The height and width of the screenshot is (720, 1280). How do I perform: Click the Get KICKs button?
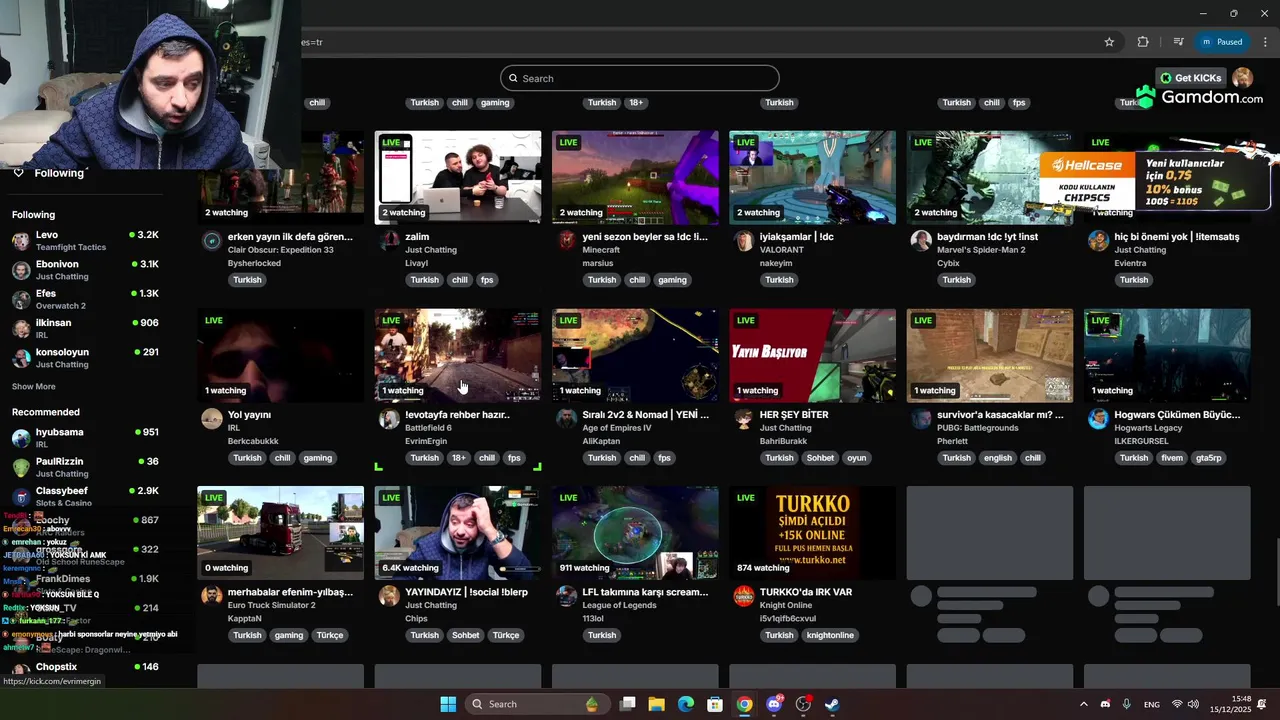pos(1190,78)
